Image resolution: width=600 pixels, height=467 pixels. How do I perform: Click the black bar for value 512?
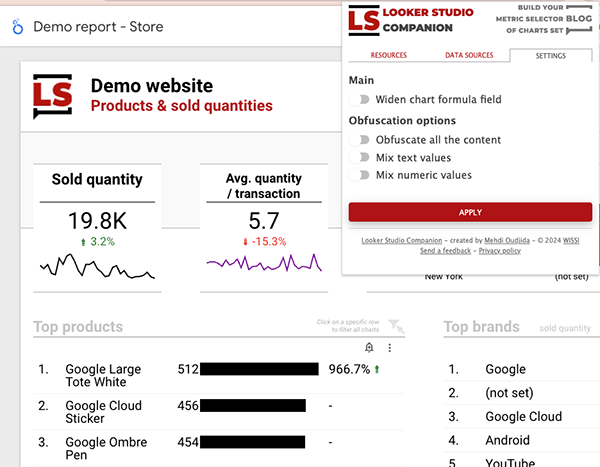pos(259,369)
